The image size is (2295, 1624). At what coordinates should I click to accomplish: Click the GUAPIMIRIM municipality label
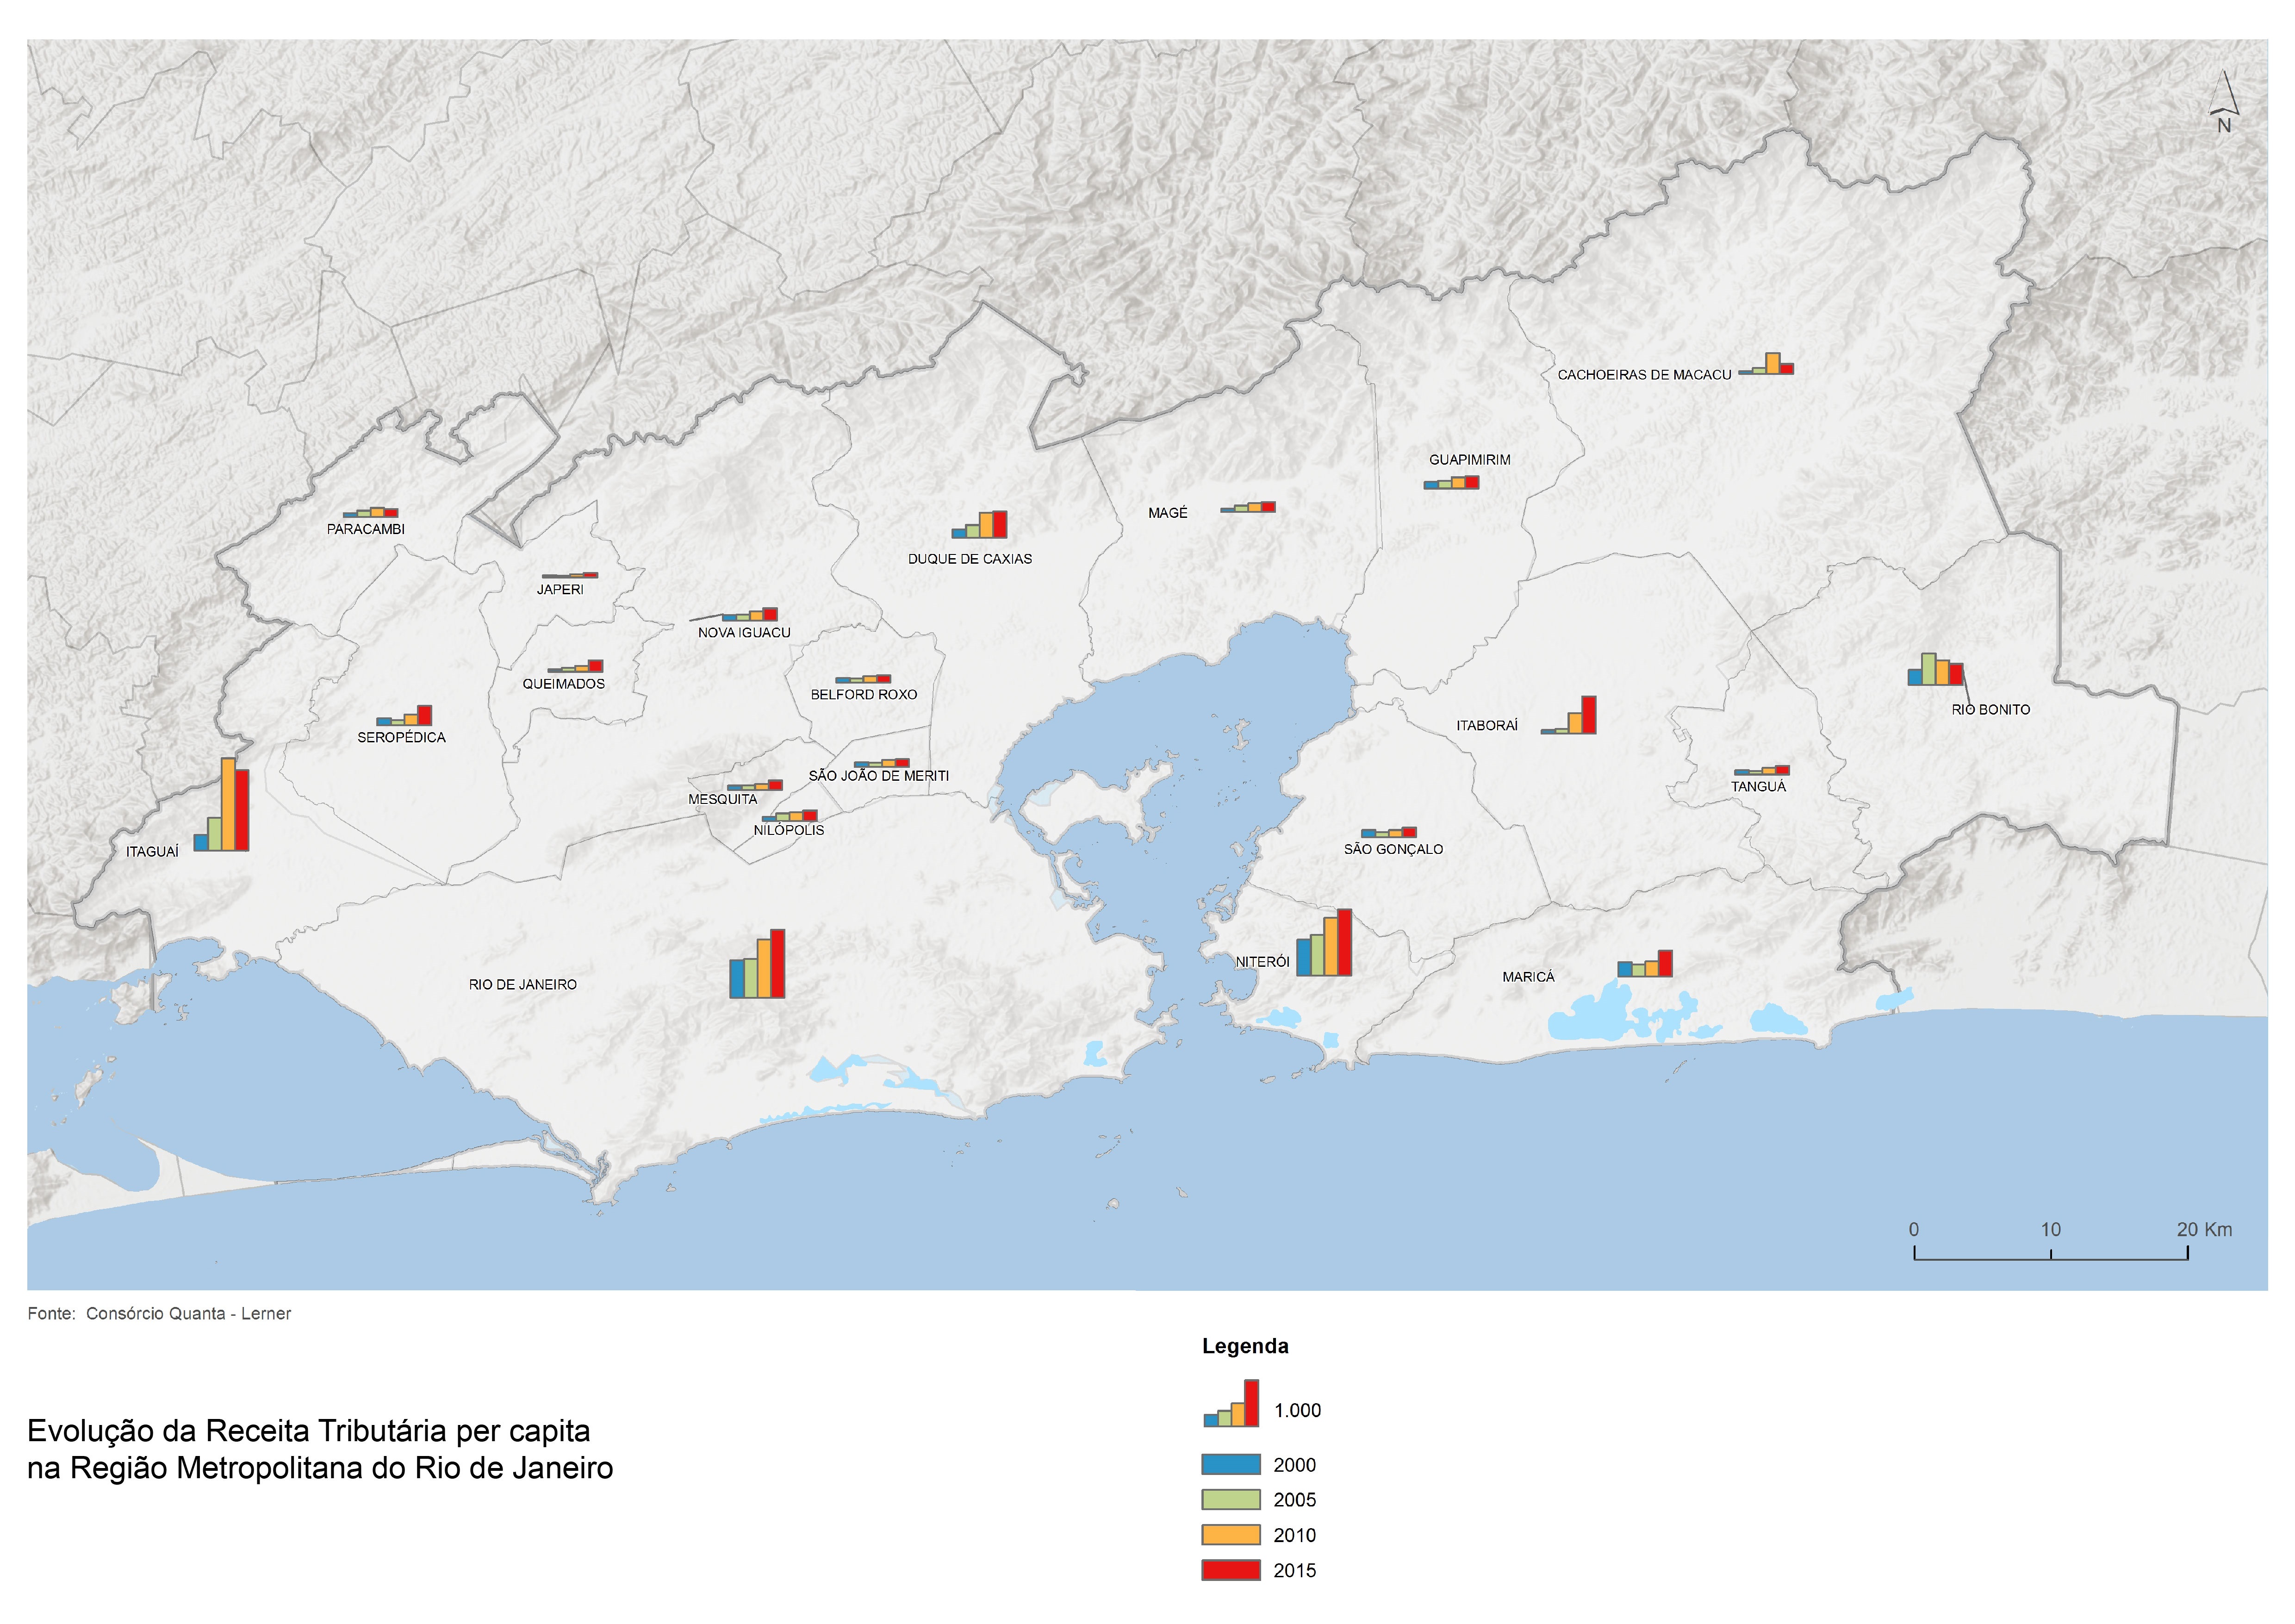[x=1469, y=460]
